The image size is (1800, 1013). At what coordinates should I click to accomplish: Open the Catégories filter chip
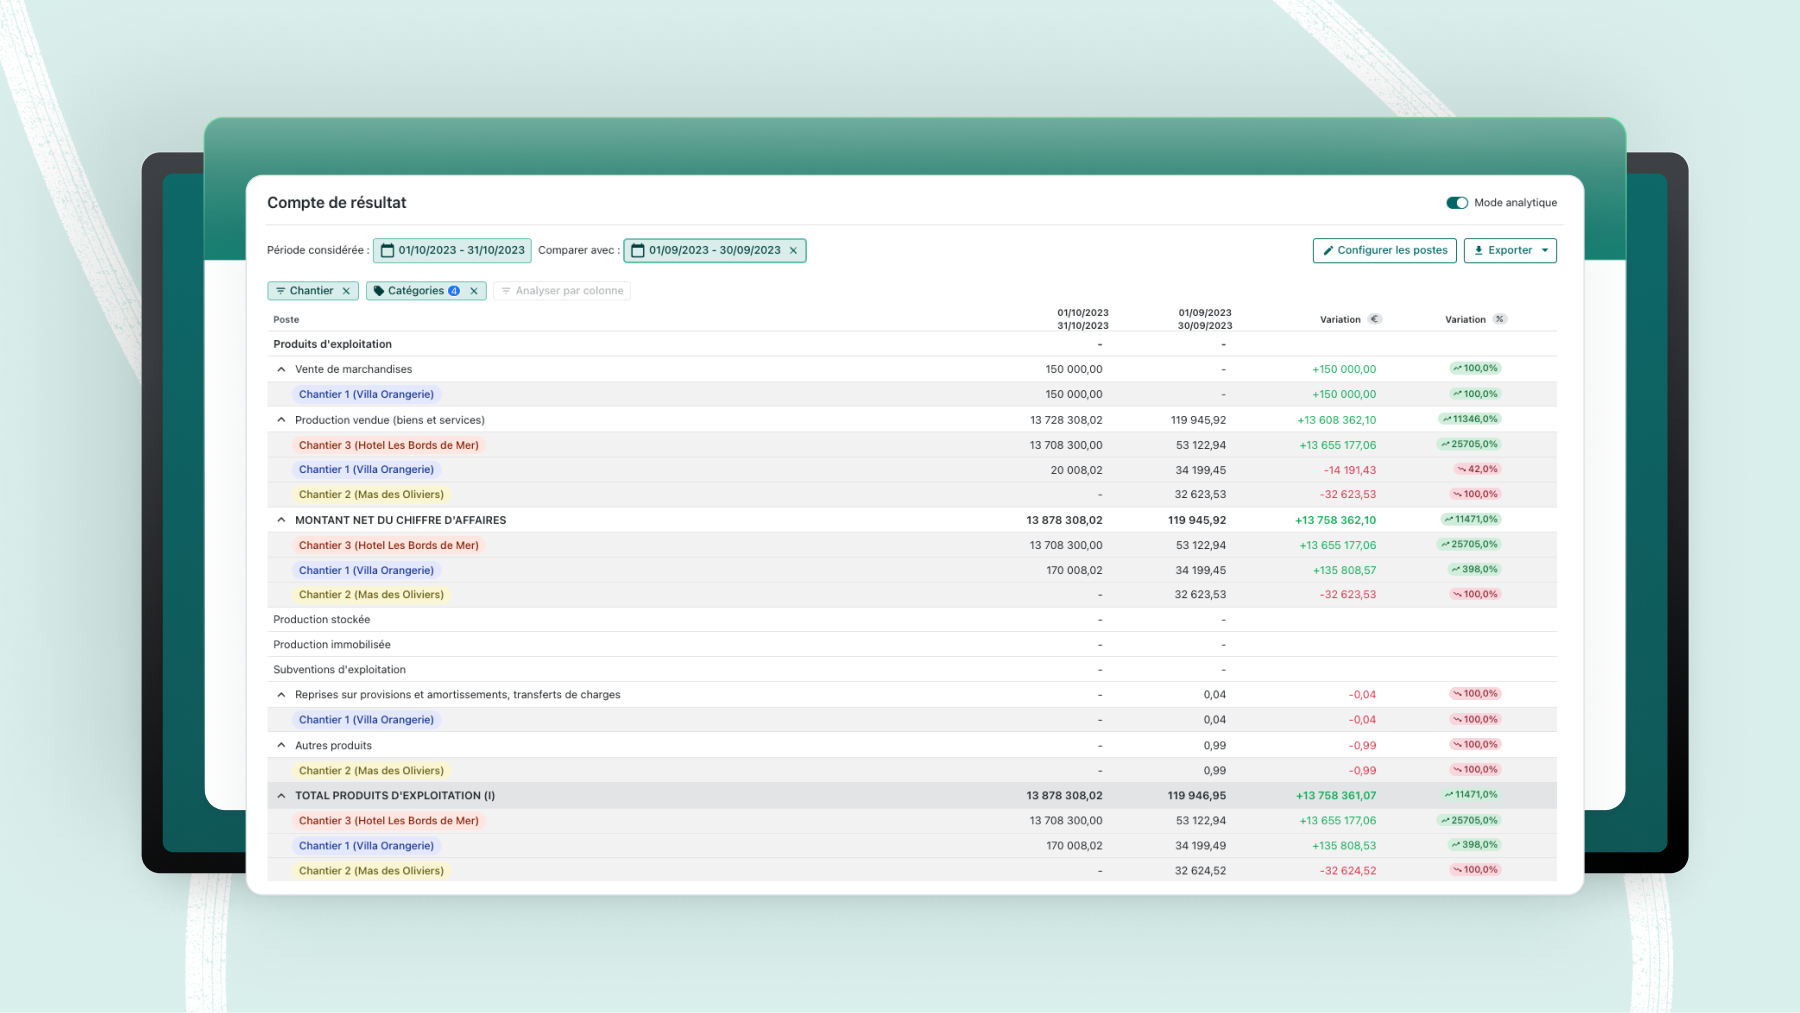(425, 291)
